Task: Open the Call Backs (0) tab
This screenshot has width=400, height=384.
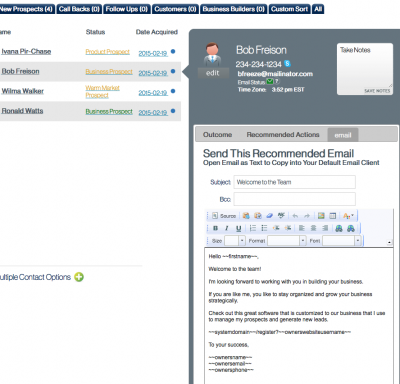Action: [x=79, y=9]
